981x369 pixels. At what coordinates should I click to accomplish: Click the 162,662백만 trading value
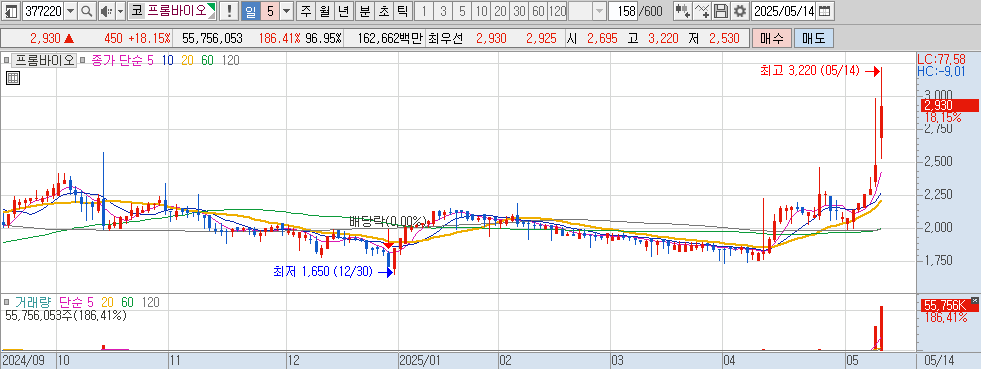pos(390,38)
